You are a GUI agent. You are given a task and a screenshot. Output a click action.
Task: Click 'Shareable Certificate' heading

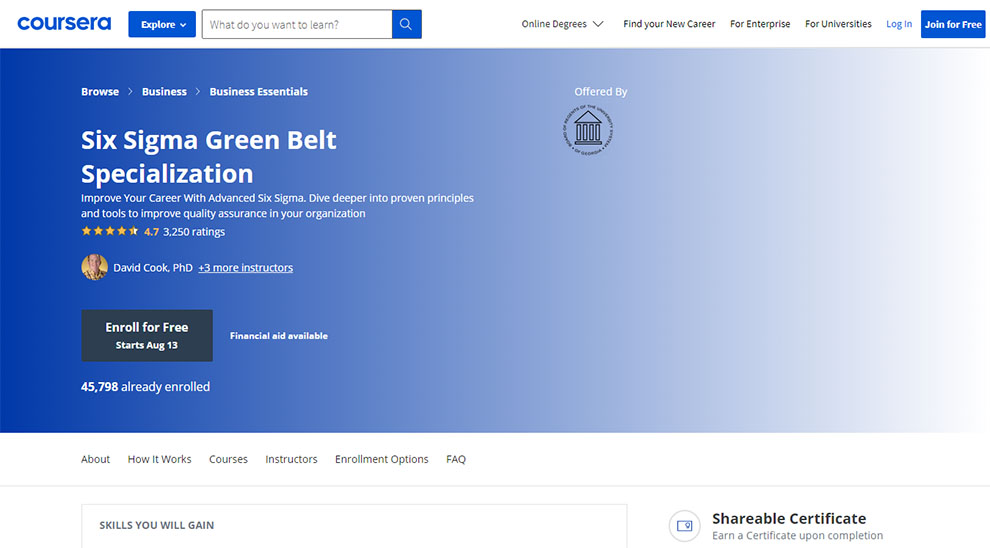789,518
